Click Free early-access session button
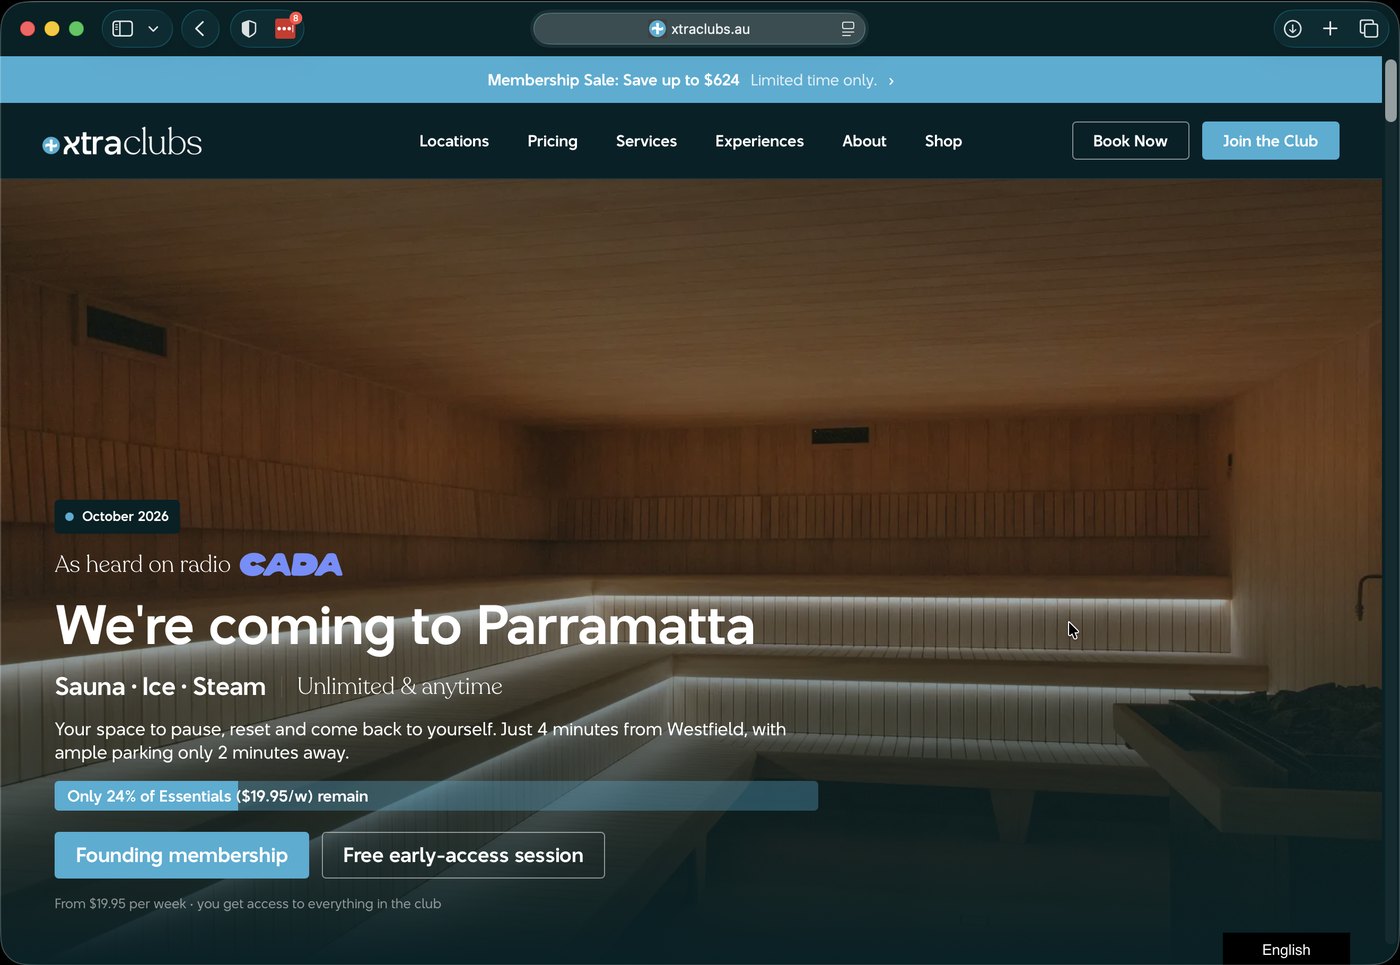The height and width of the screenshot is (965, 1400). pos(463,855)
